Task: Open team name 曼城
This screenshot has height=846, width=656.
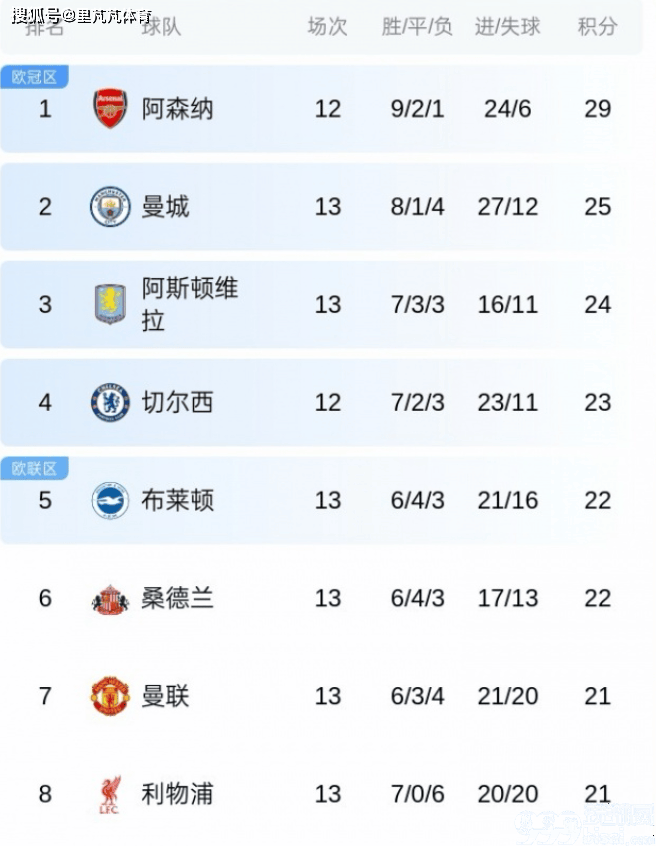Action: coord(165,206)
